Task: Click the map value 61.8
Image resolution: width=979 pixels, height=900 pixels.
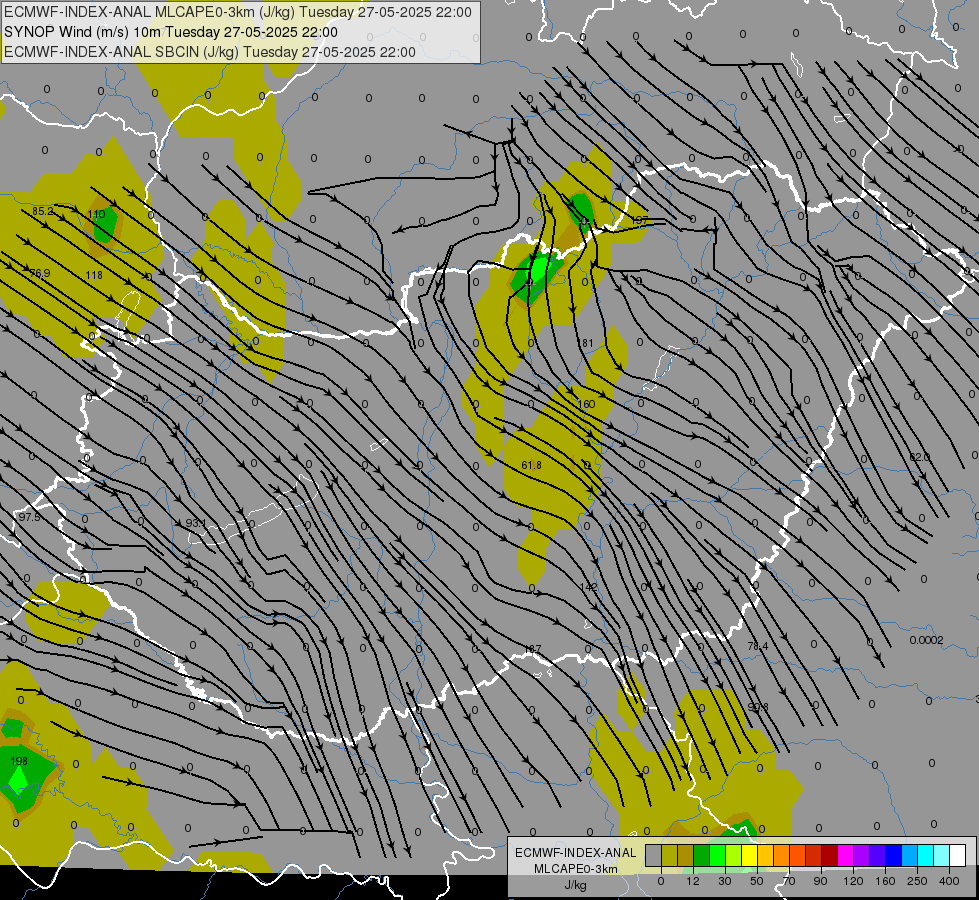Action: pos(531,465)
